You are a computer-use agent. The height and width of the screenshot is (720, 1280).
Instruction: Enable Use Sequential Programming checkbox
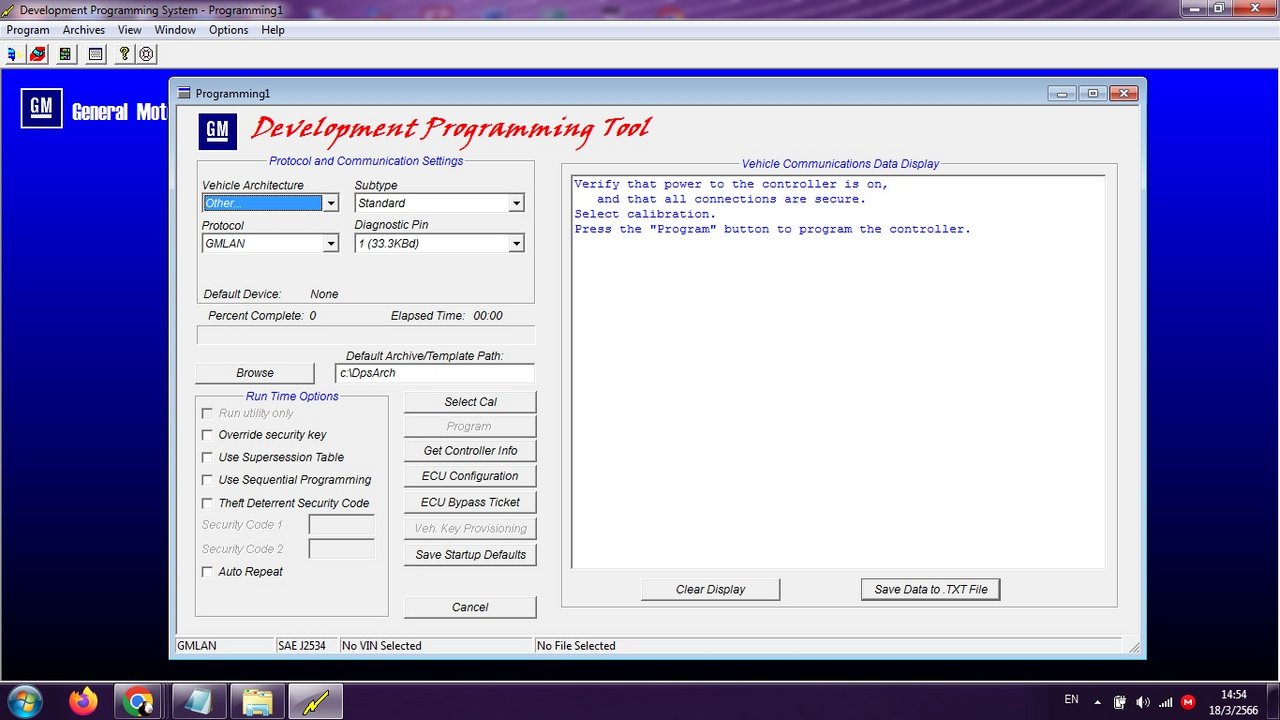[x=208, y=480]
